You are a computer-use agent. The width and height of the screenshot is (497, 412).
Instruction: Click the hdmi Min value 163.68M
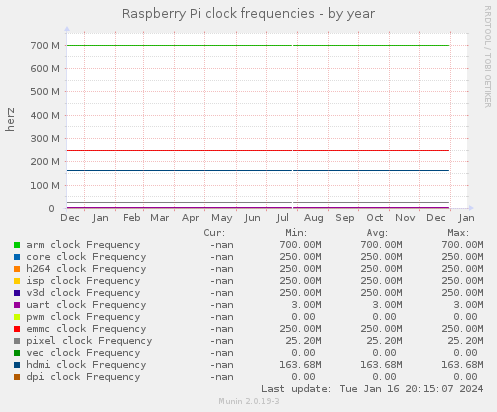pos(300,365)
